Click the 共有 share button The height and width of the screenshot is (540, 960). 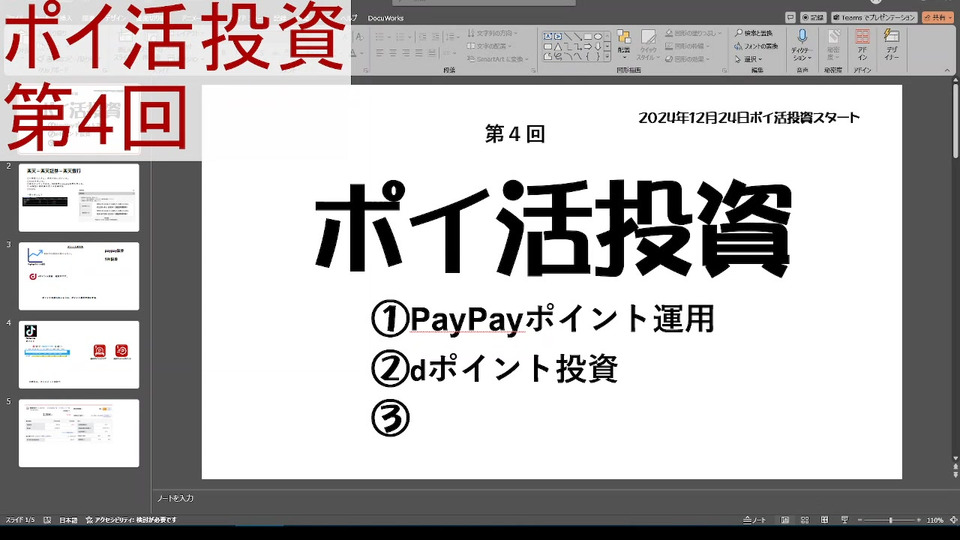point(938,18)
